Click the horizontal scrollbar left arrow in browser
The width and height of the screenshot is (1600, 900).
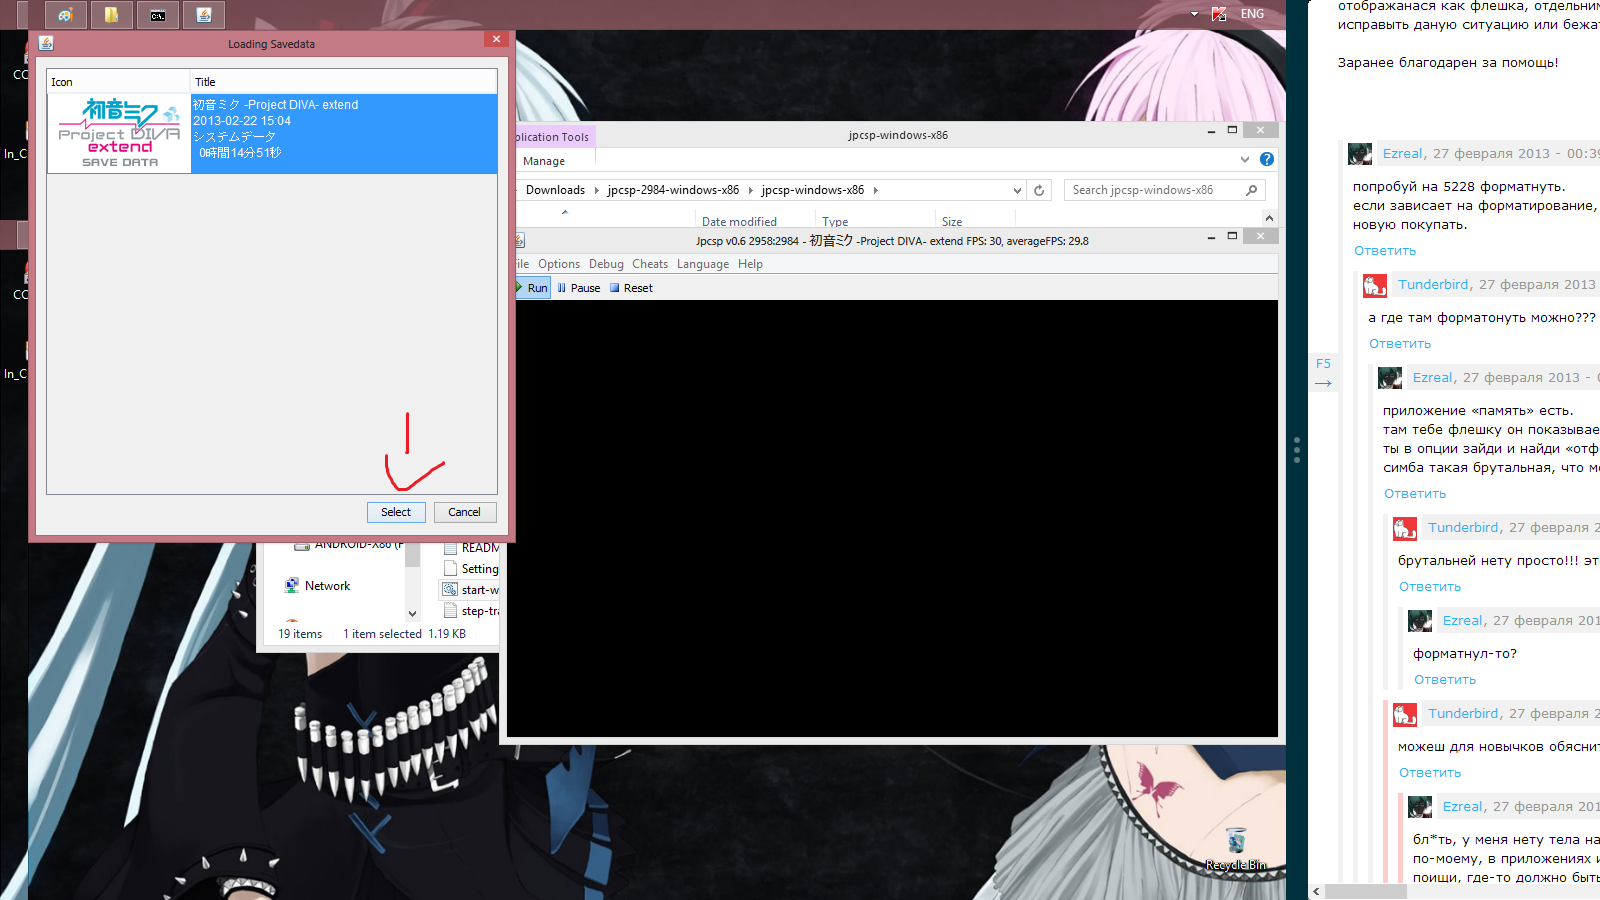(x=1316, y=891)
